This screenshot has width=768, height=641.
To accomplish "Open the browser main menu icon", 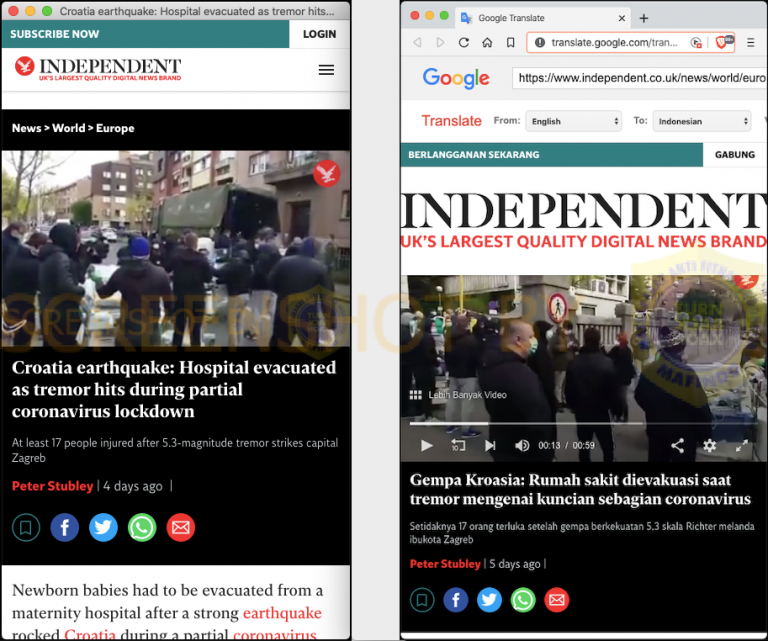I will [x=750, y=43].
